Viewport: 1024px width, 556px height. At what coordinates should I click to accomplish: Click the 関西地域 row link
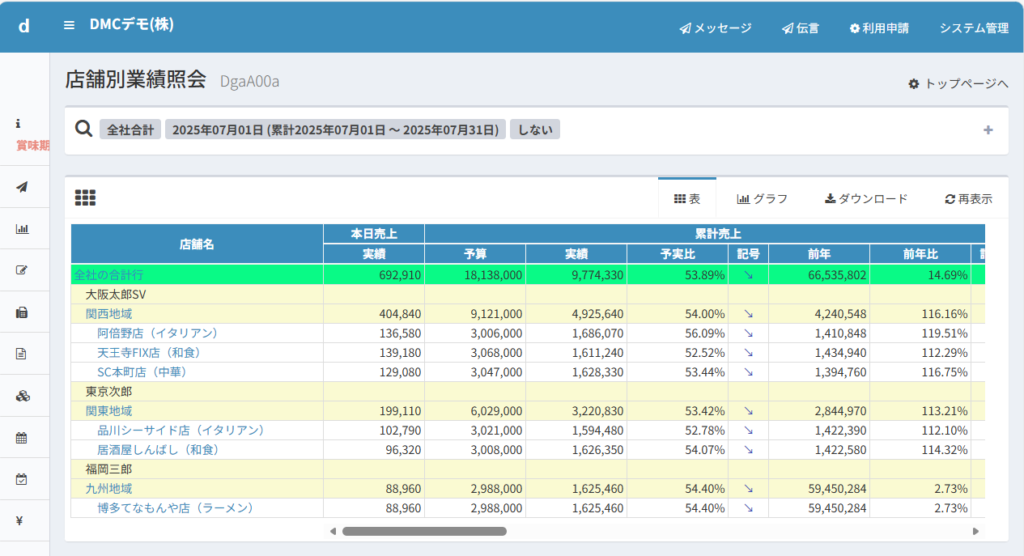pos(109,314)
